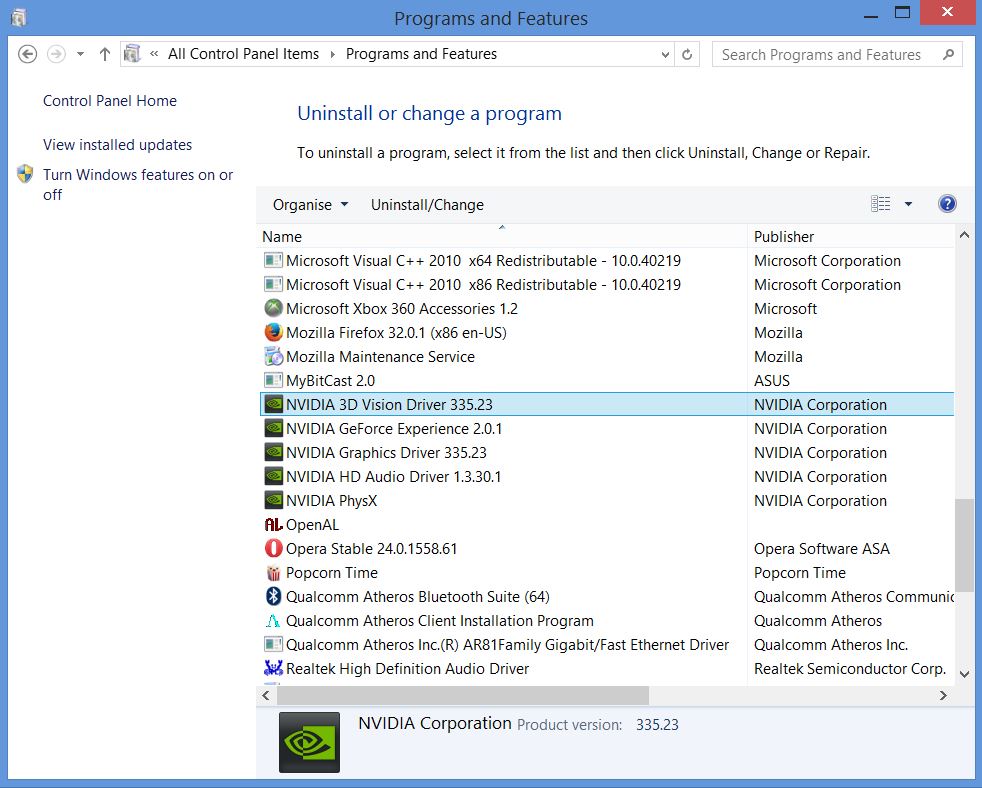Click the ASUS publisher cell

772,380
